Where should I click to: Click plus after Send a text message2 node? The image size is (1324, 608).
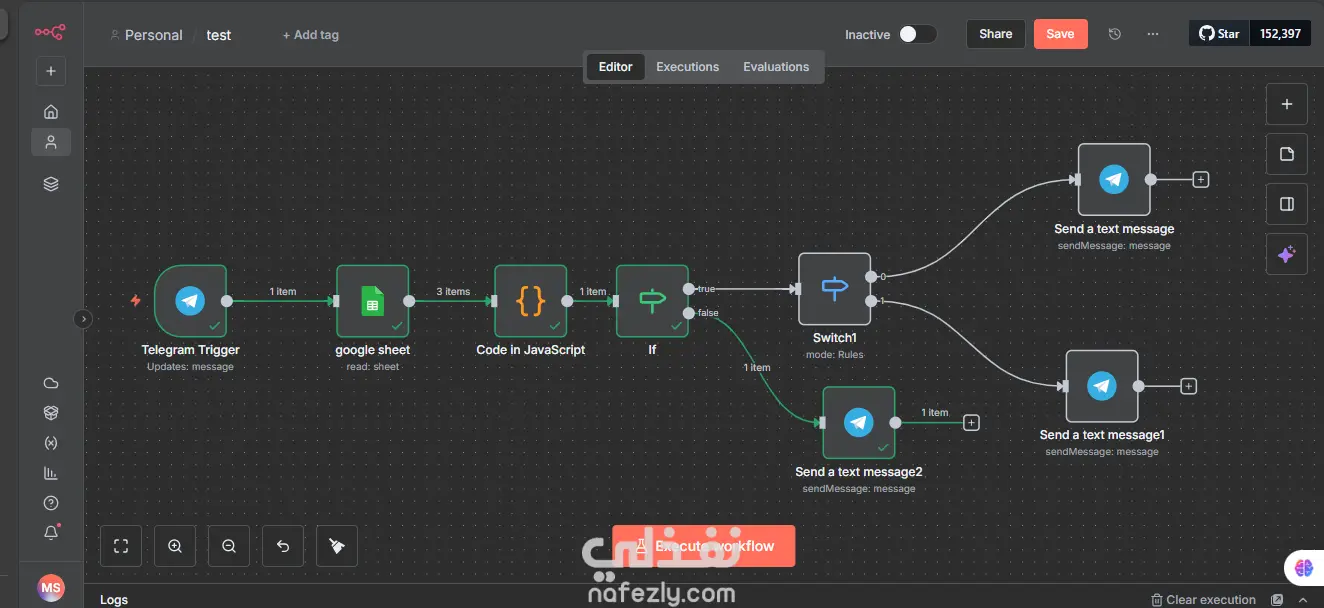coord(970,423)
